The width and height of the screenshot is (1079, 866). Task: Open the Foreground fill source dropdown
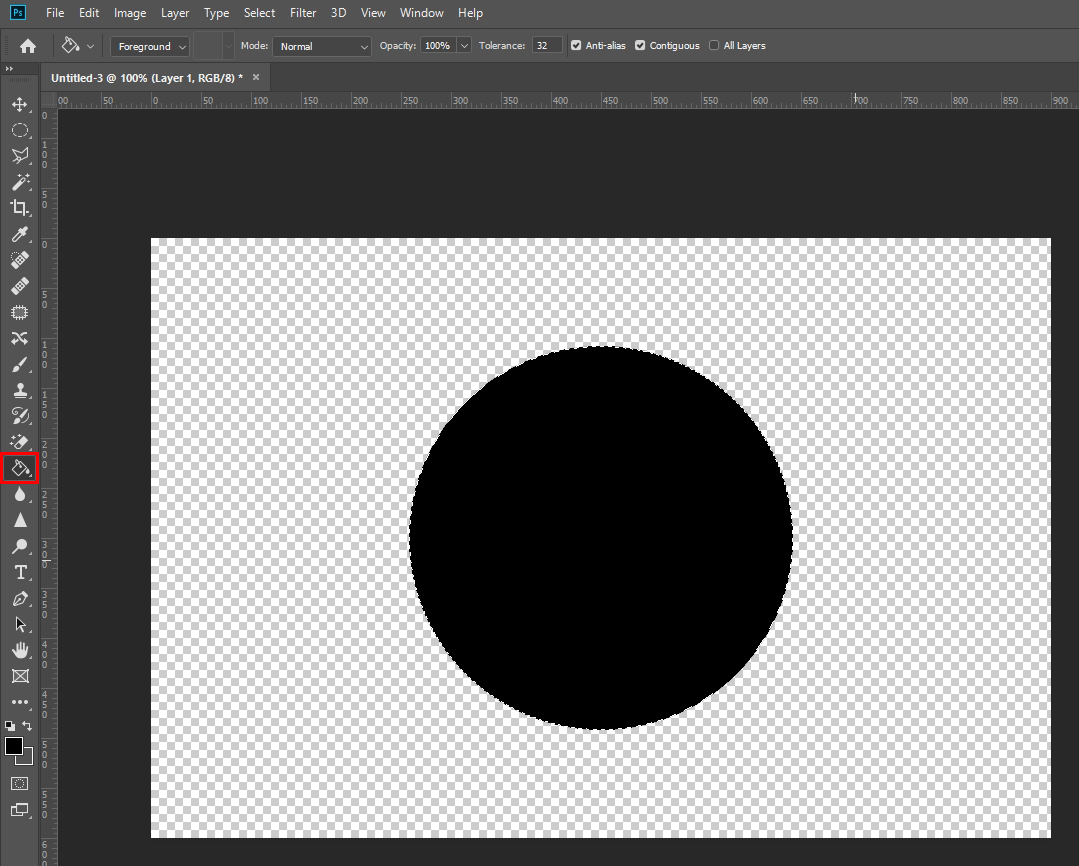pyautogui.click(x=151, y=47)
